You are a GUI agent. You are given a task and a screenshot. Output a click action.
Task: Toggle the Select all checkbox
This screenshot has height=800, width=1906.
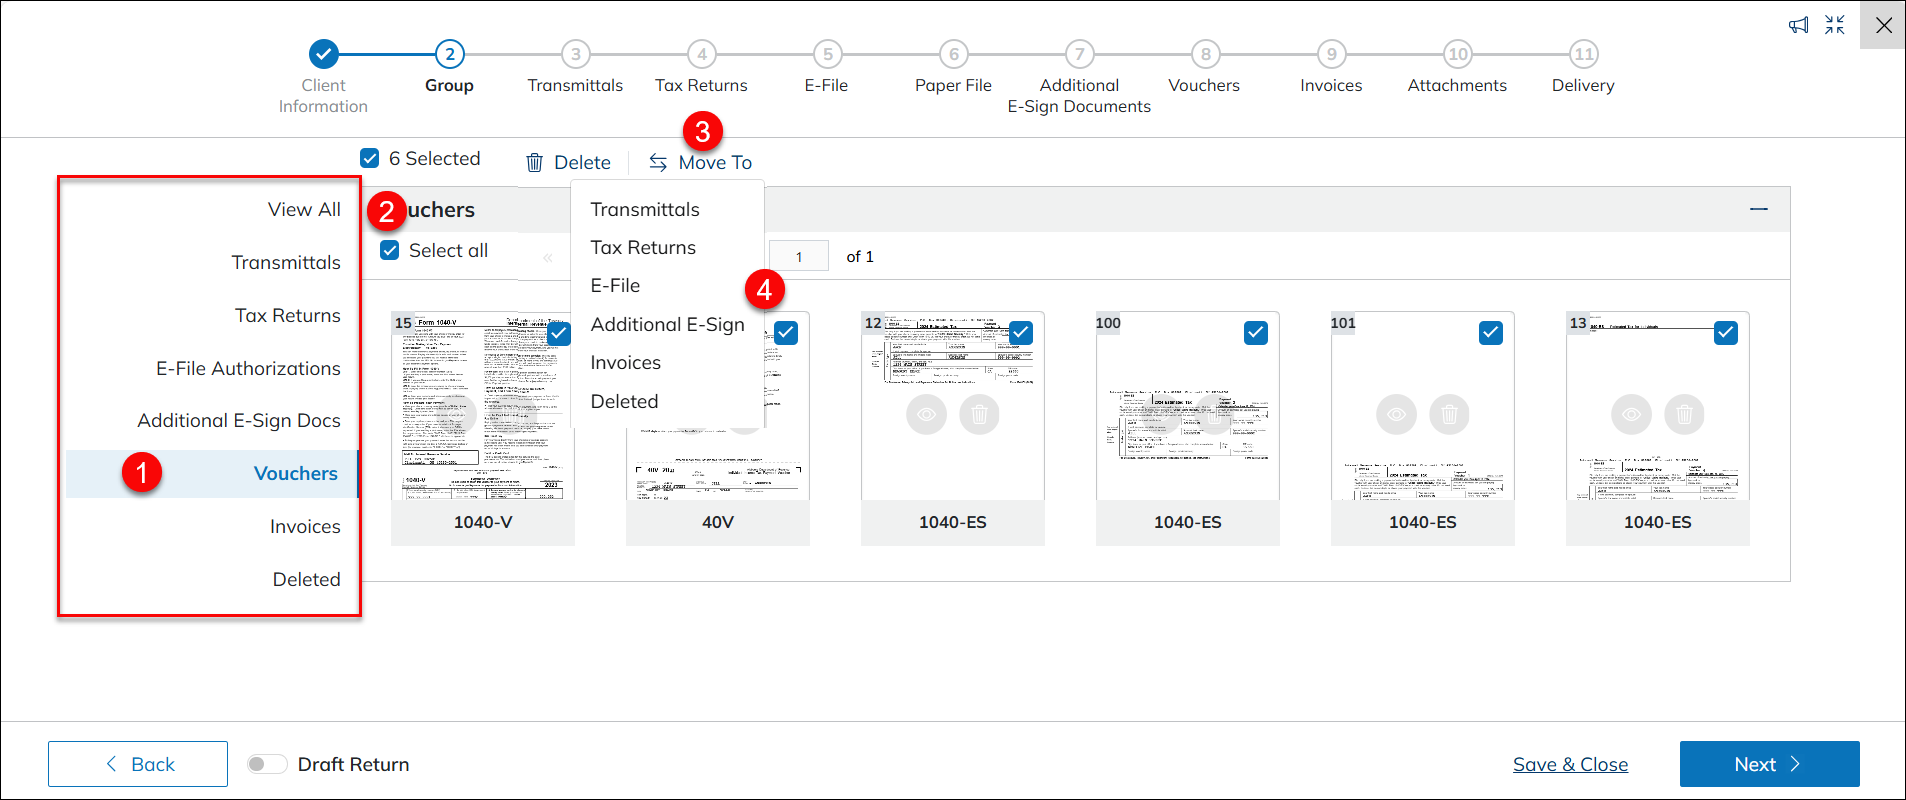pyautogui.click(x=390, y=250)
